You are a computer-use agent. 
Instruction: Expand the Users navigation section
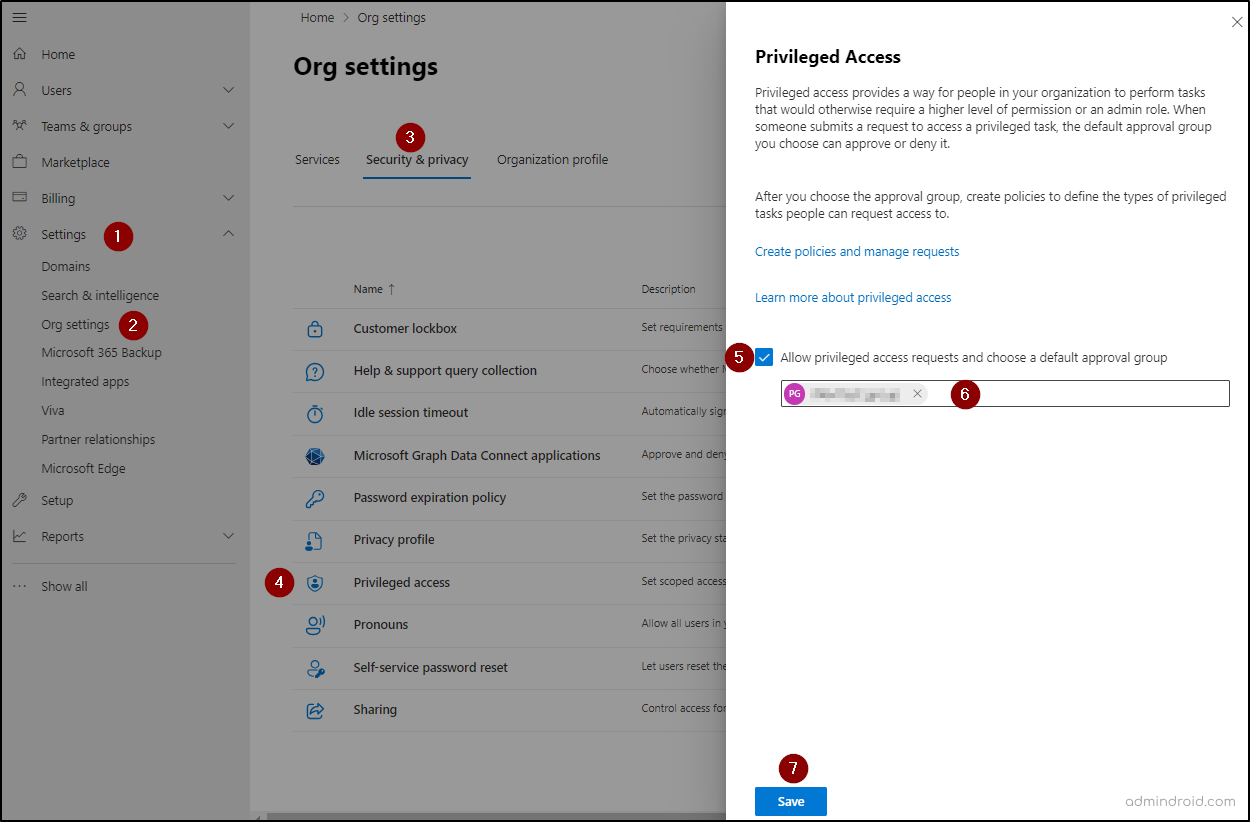click(x=228, y=89)
